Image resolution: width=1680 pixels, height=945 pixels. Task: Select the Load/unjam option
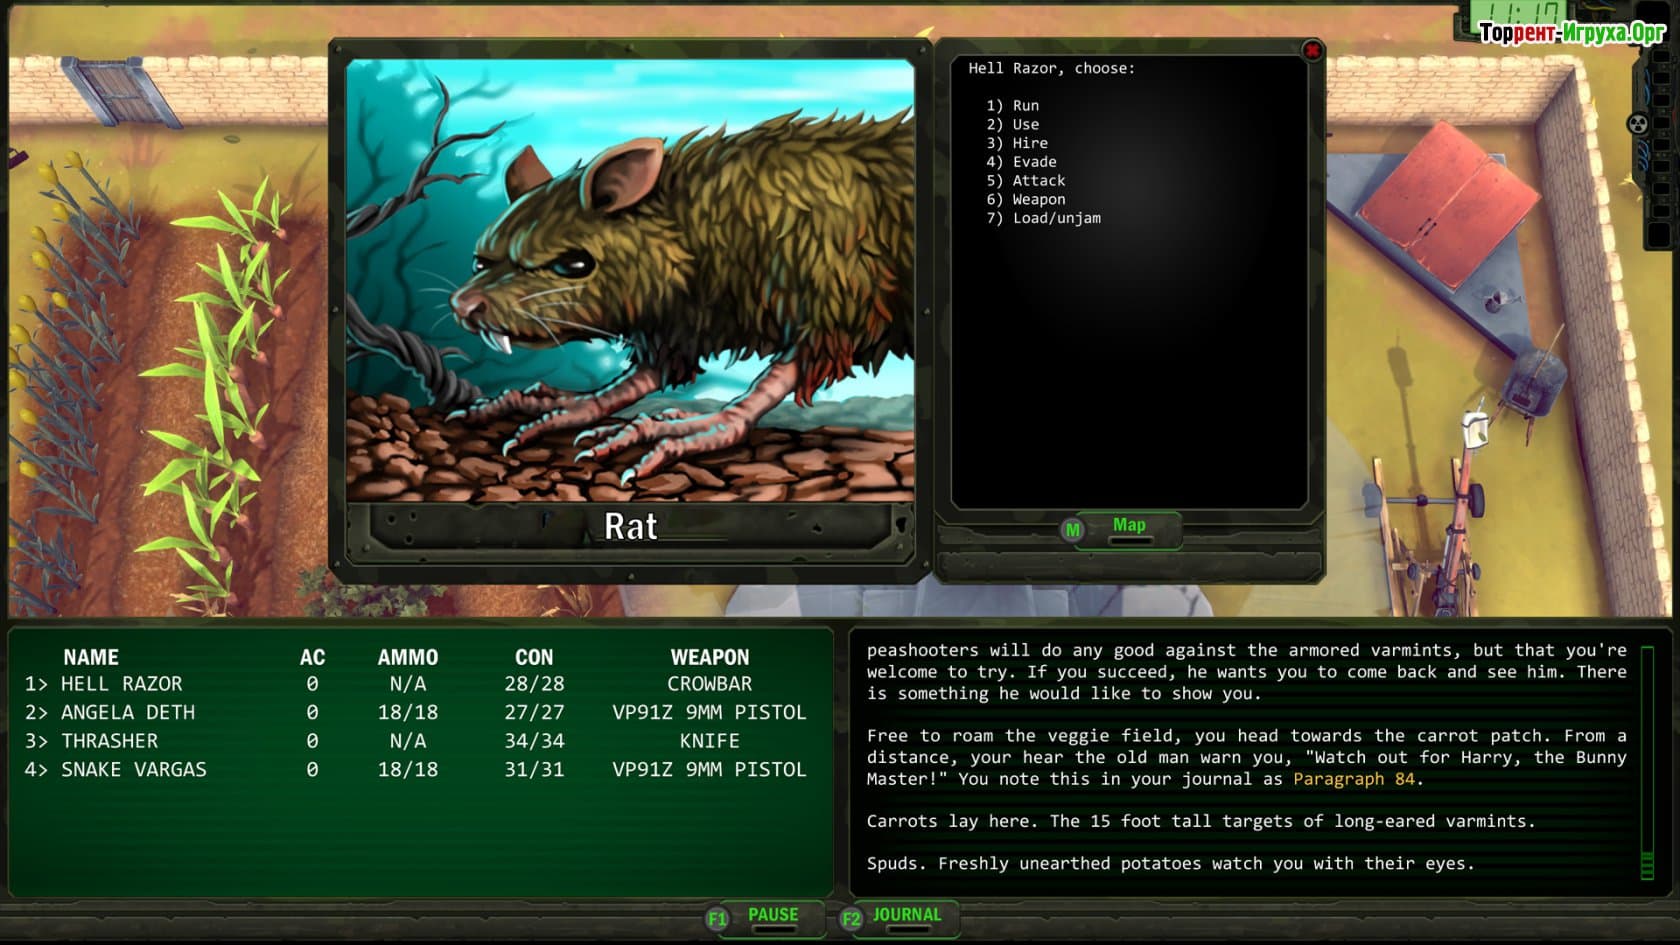point(1055,218)
